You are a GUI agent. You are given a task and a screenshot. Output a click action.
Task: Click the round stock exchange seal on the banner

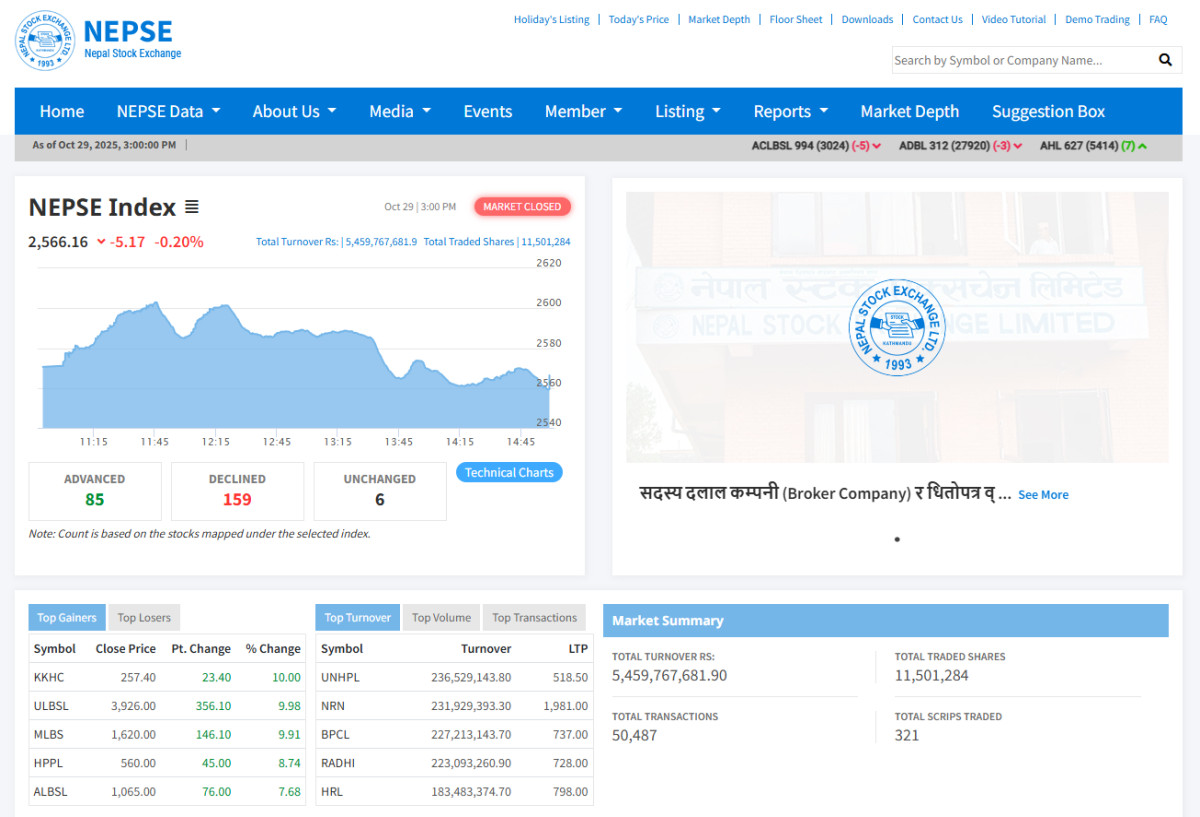click(896, 328)
